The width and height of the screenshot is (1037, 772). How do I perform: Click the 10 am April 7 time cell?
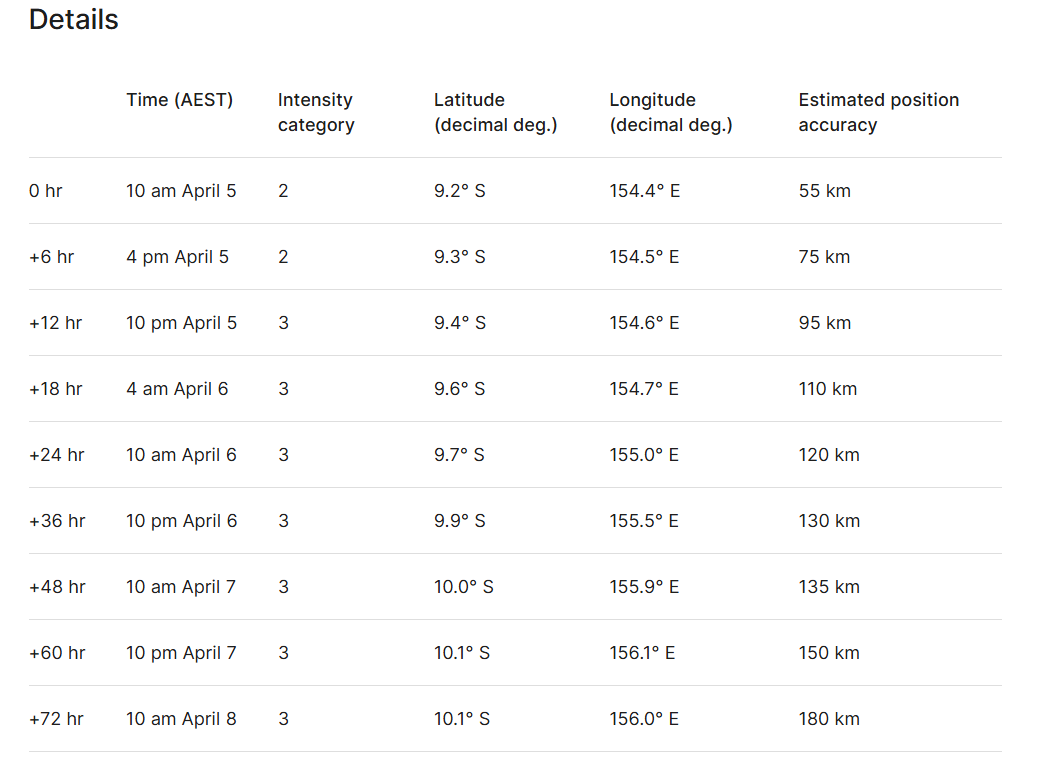(x=181, y=587)
